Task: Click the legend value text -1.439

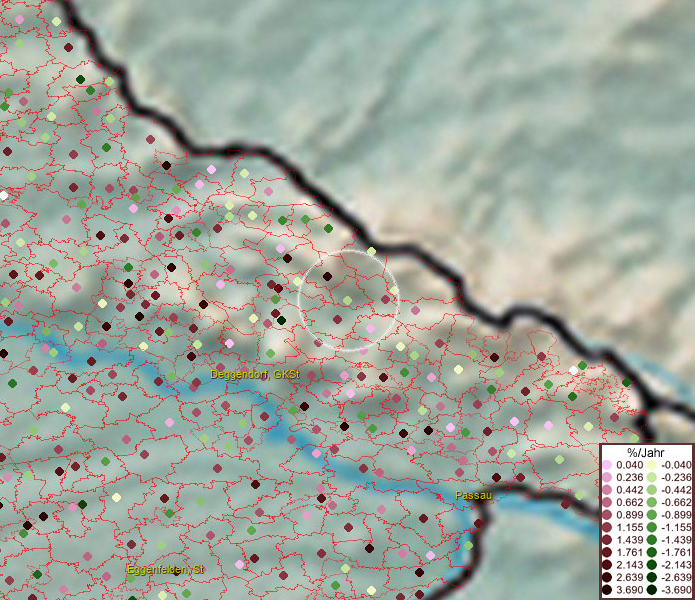Action: pyautogui.click(x=676, y=540)
